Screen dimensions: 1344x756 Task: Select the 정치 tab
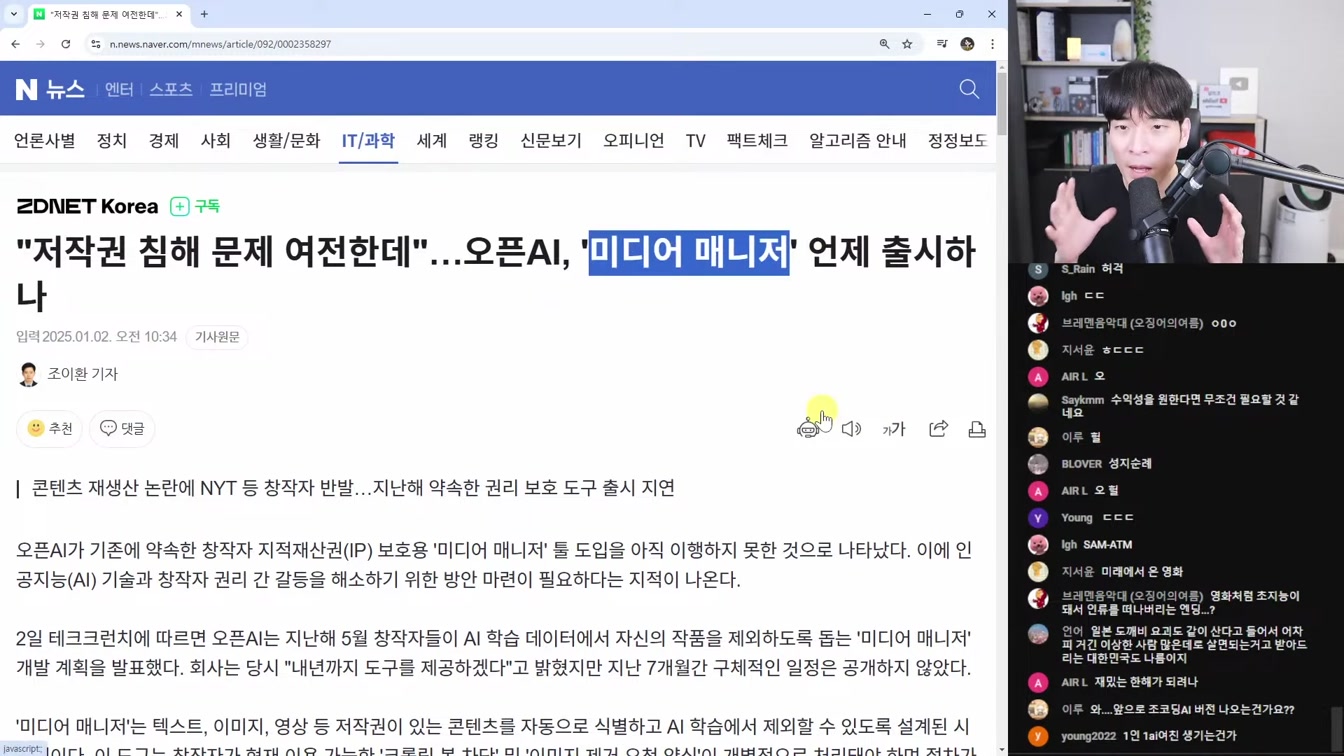112,141
